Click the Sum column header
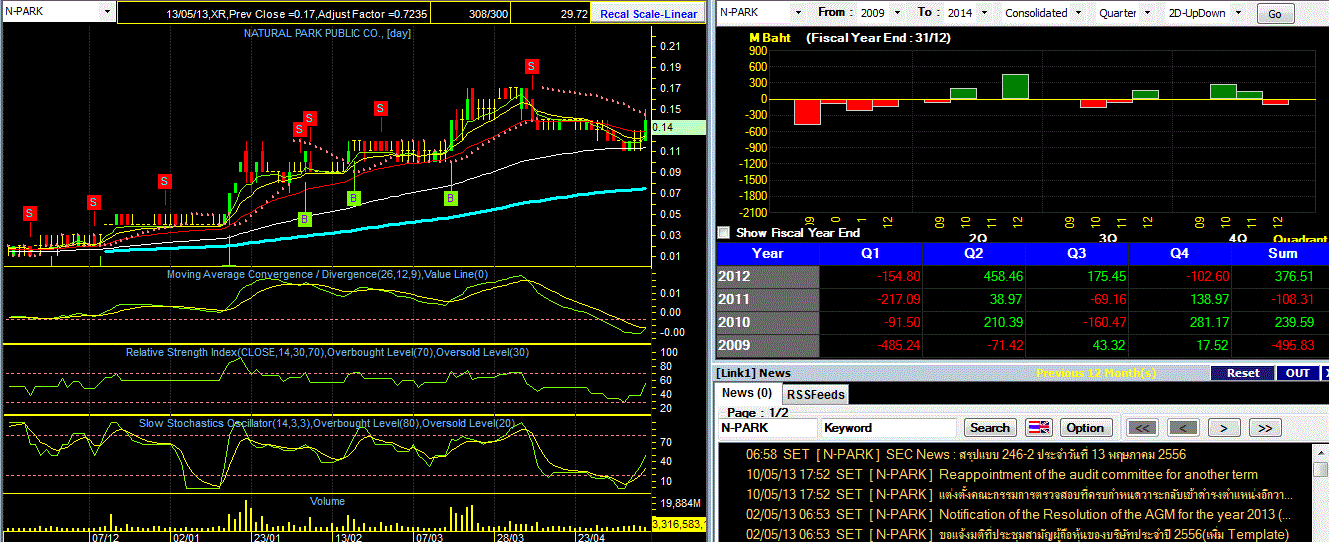Image resolution: width=1329 pixels, height=542 pixels. (x=1282, y=253)
